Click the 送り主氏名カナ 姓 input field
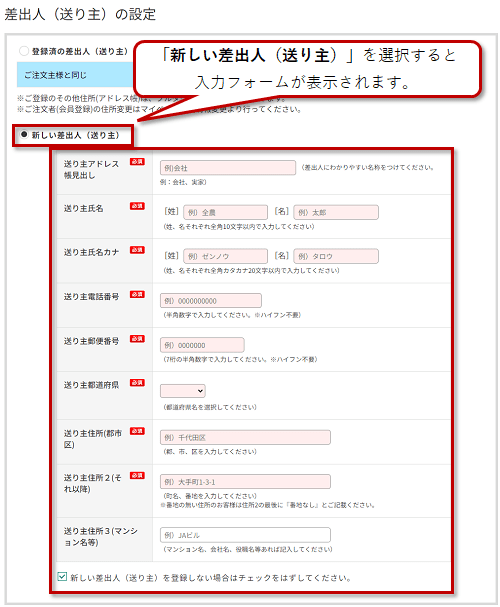This screenshot has height=607, width=500. point(225,256)
